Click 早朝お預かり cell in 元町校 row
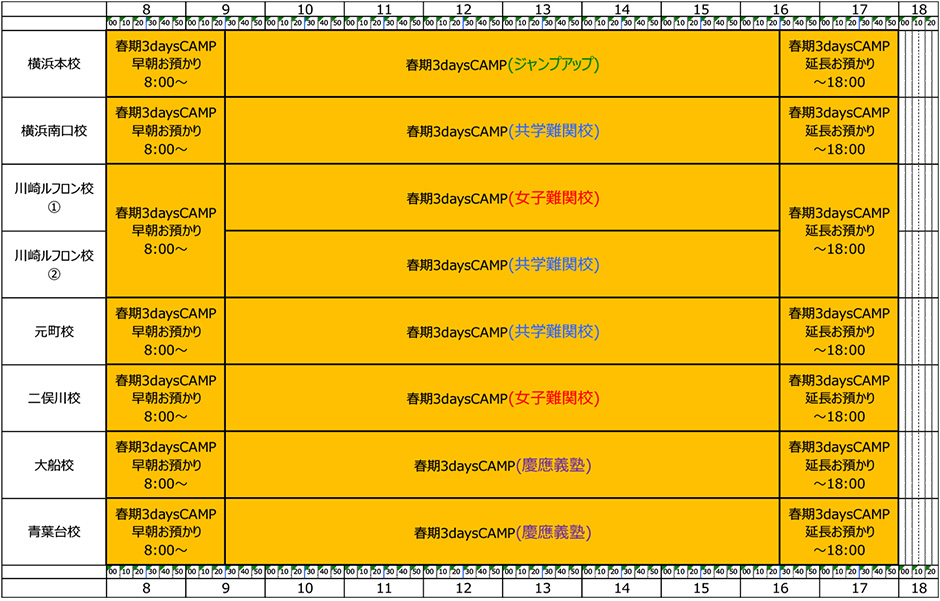Image resolution: width=940 pixels, height=601 pixels. [x=166, y=331]
